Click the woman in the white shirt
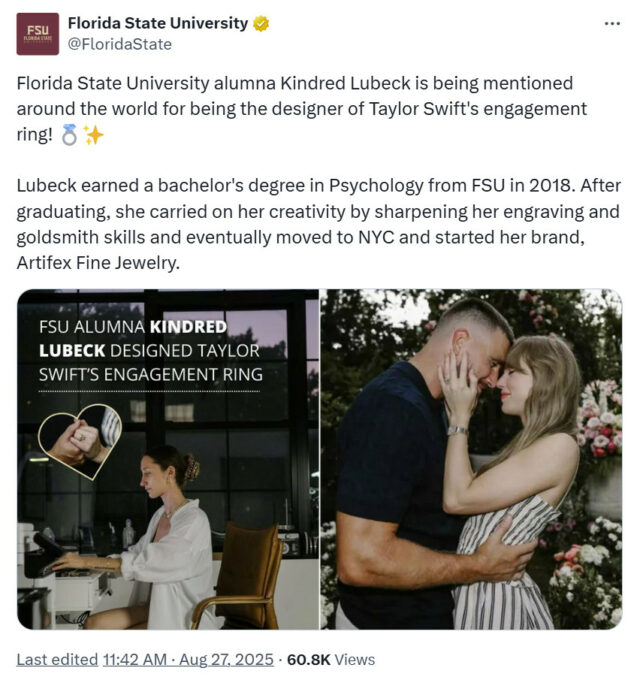 (158, 538)
